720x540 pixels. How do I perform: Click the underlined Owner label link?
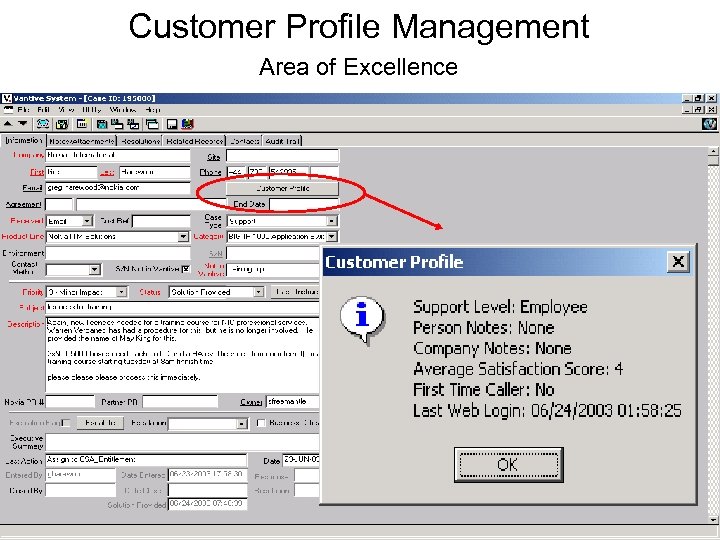tap(251, 402)
